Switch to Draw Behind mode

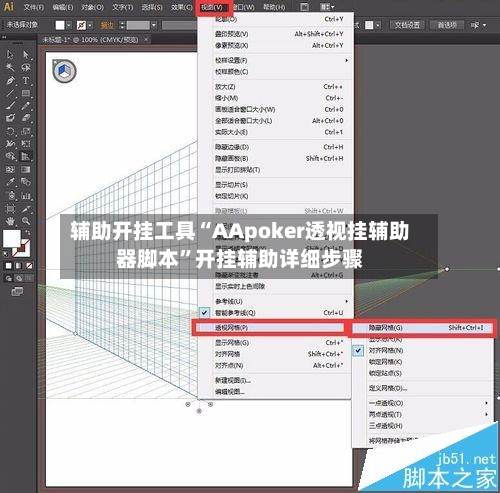pos(19,278)
